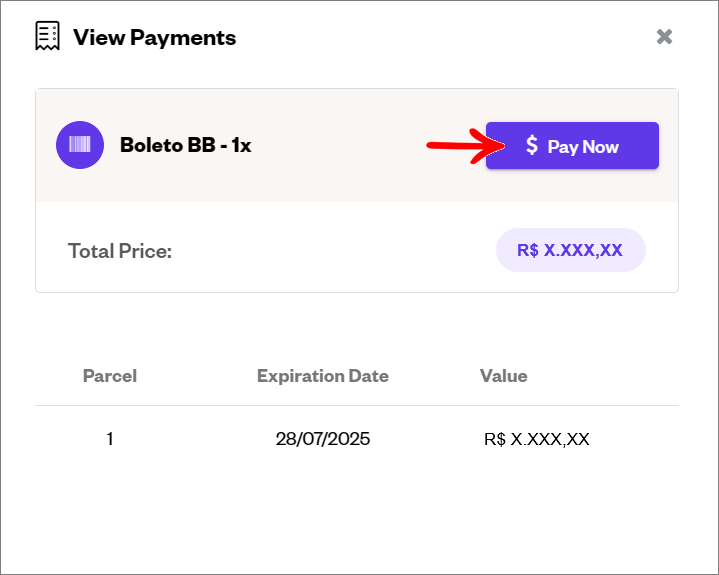
Task: Close the View Payments dialog
Action: tap(664, 37)
